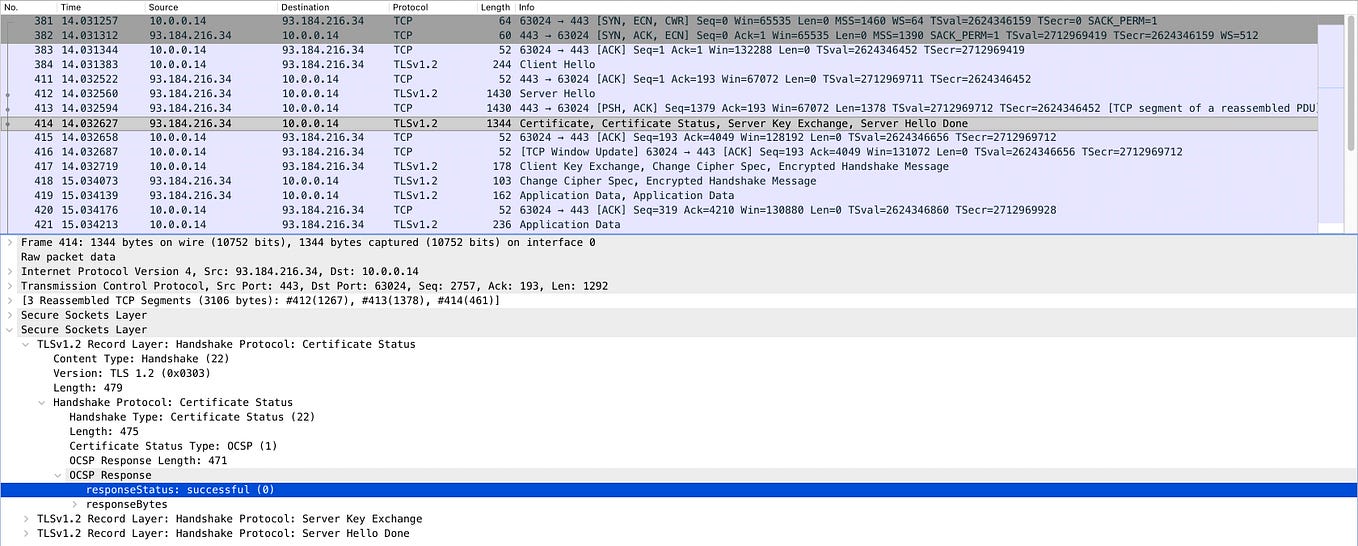Screen dimensions: 1358x546
Task: Select packet 419 Application Data, Application Data
Action: [x=660, y=196]
